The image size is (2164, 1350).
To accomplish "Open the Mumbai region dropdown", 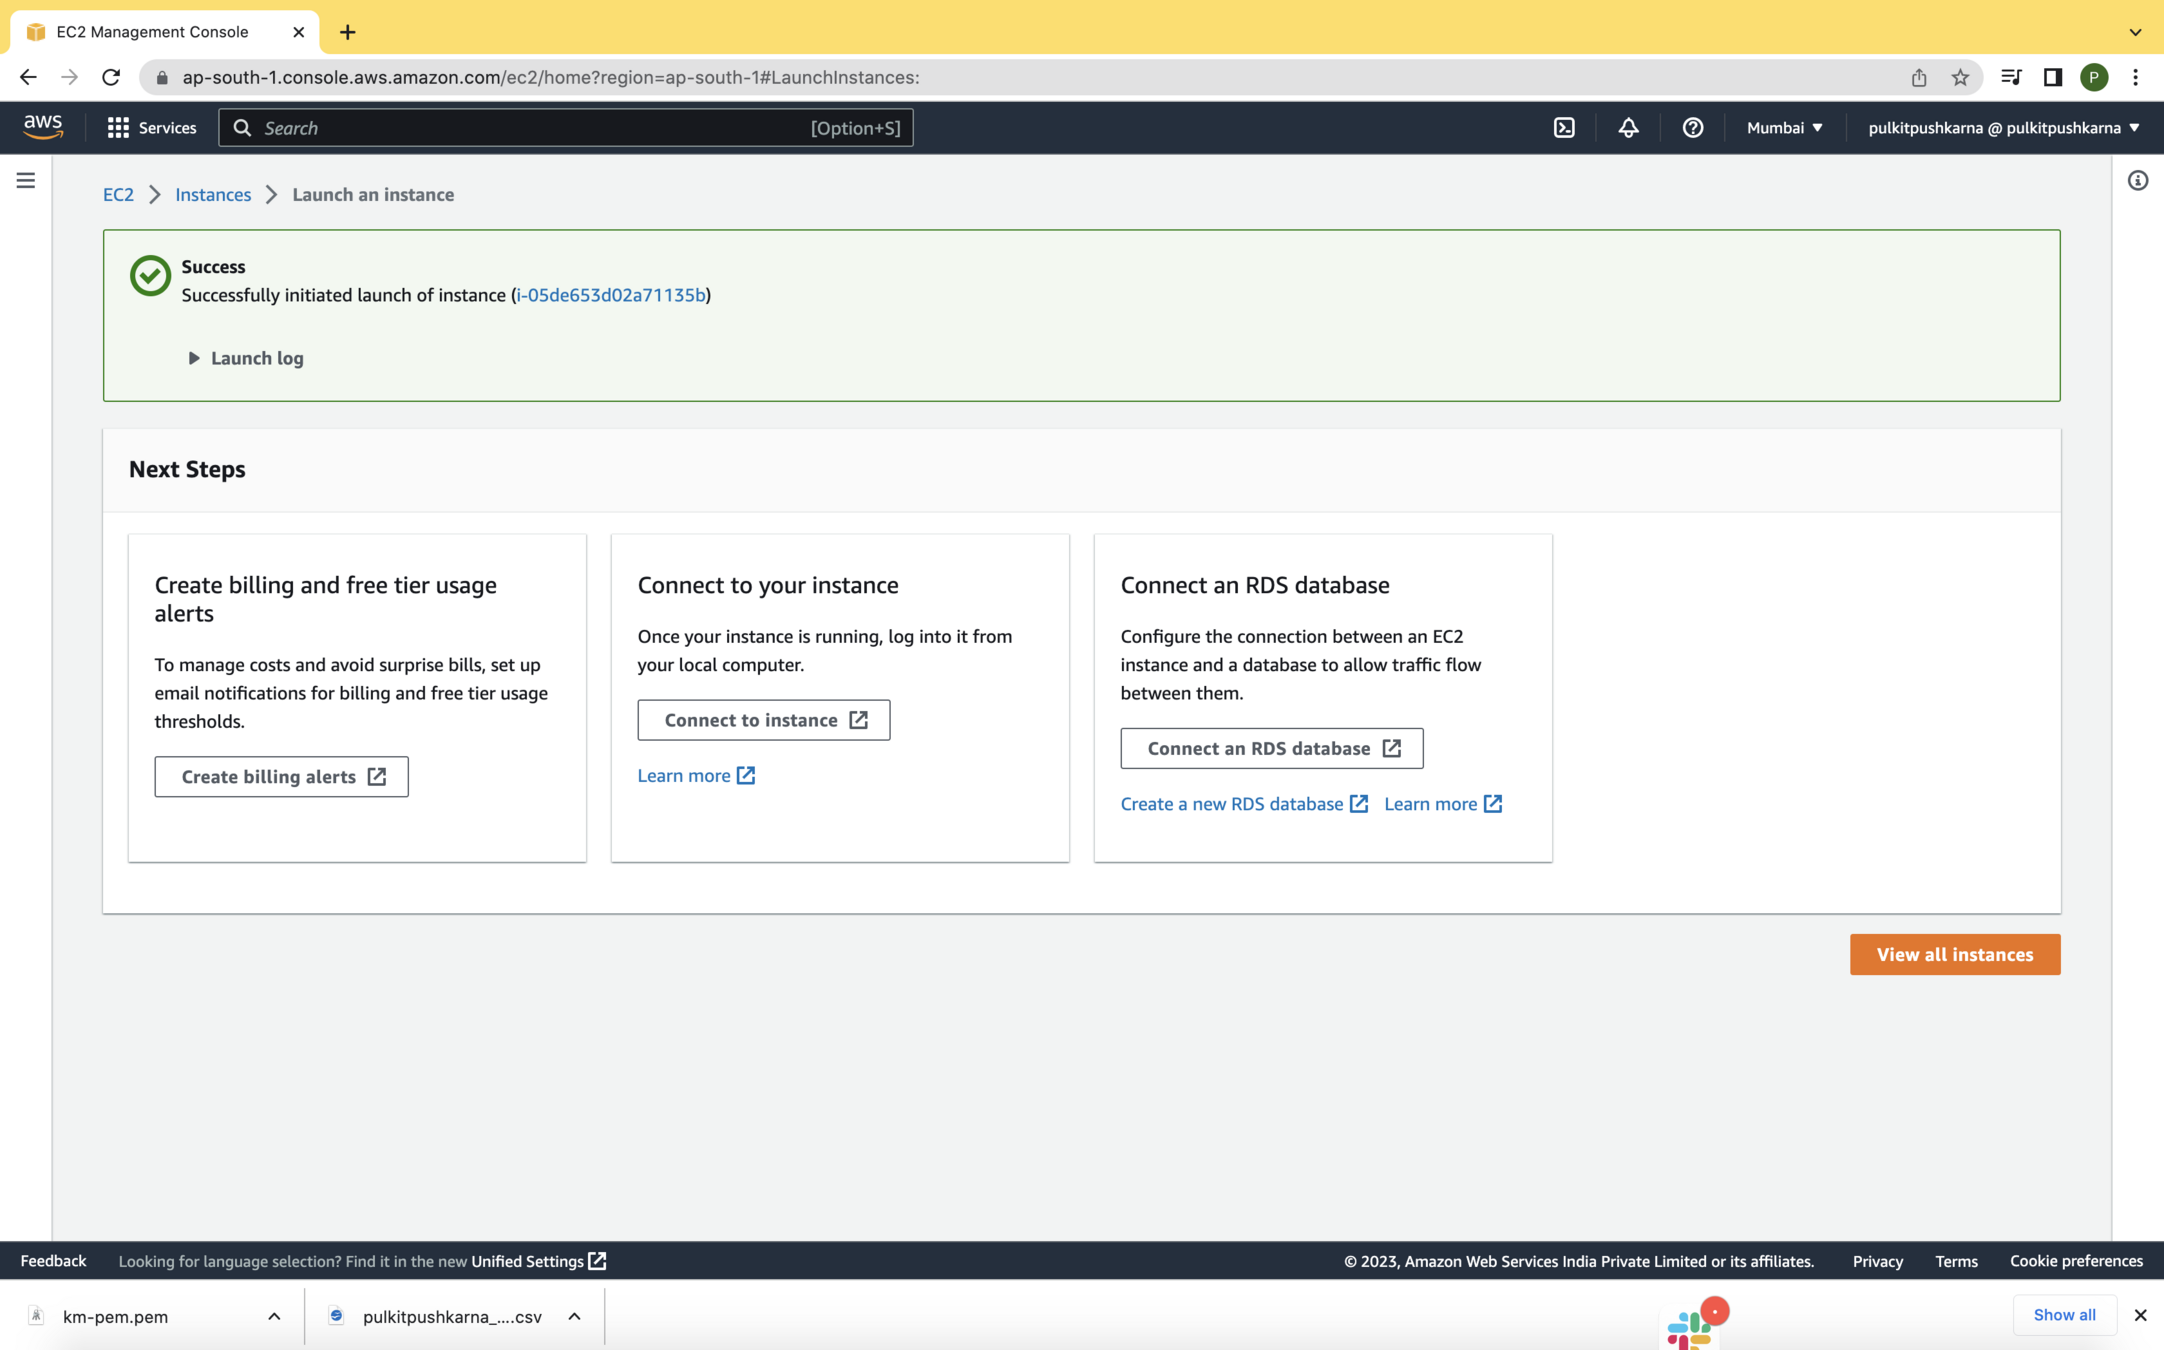I will [1784, 128].
